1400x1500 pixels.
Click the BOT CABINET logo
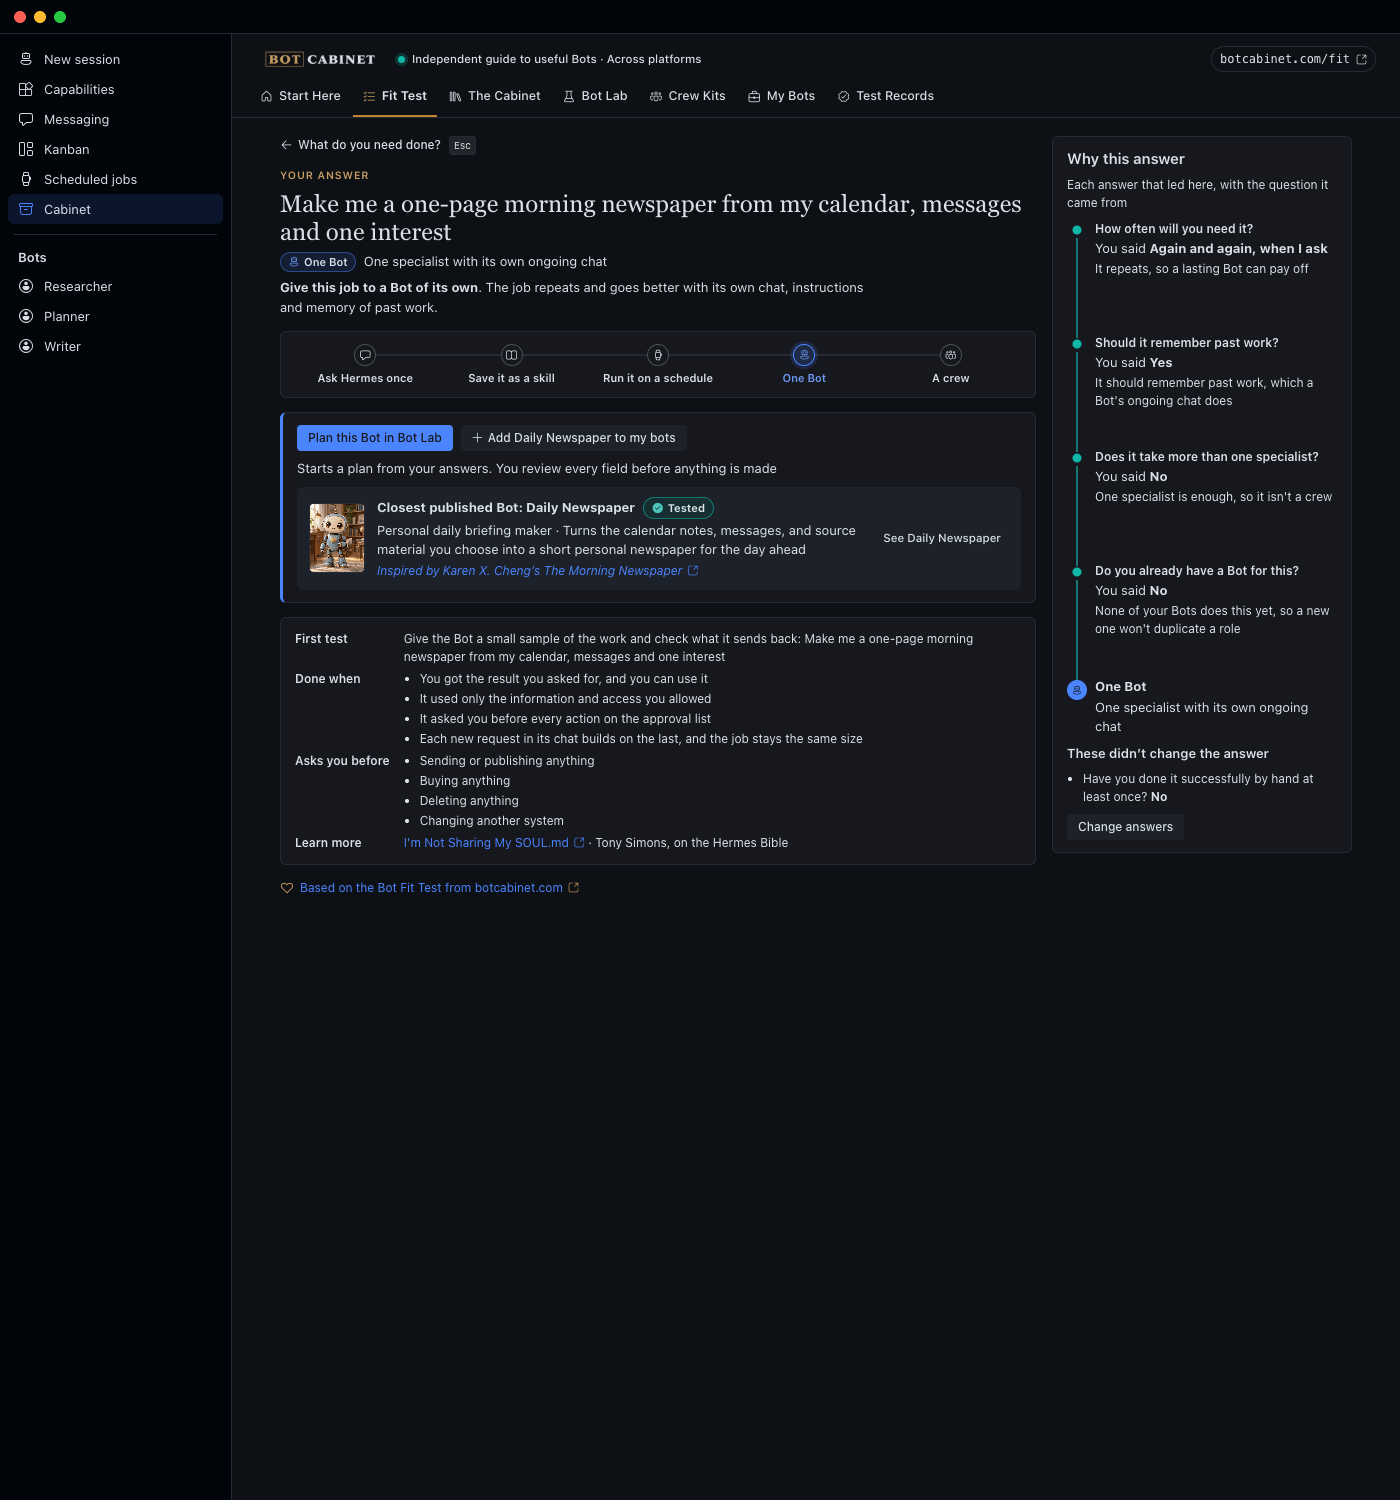320,59
